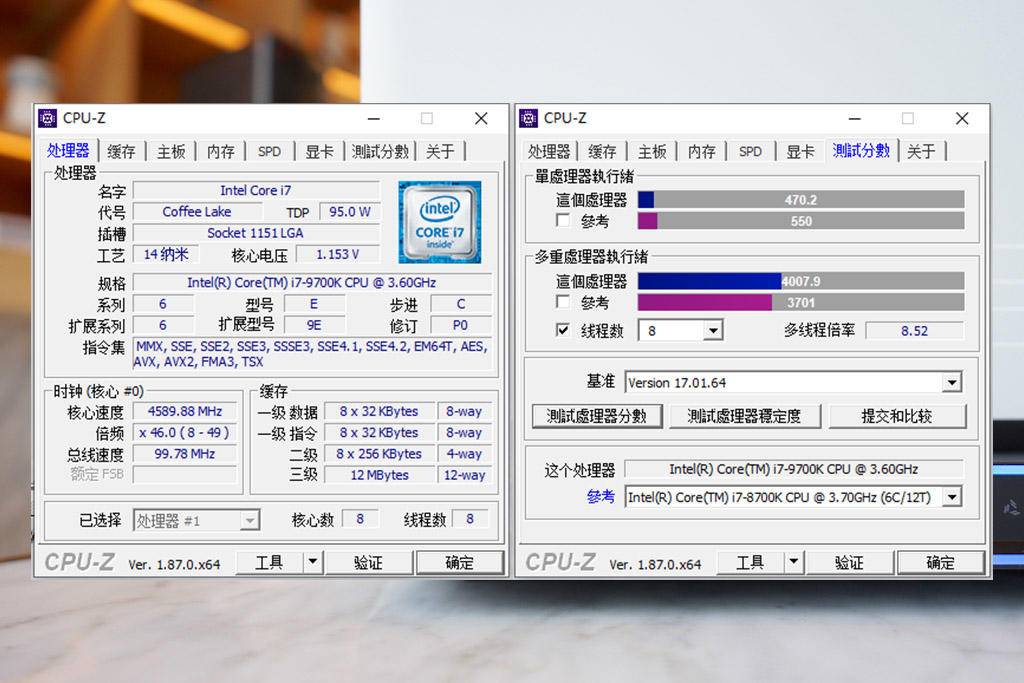
Task: Switch to the 关于 tab on right window
Action: tap(922, 151)
